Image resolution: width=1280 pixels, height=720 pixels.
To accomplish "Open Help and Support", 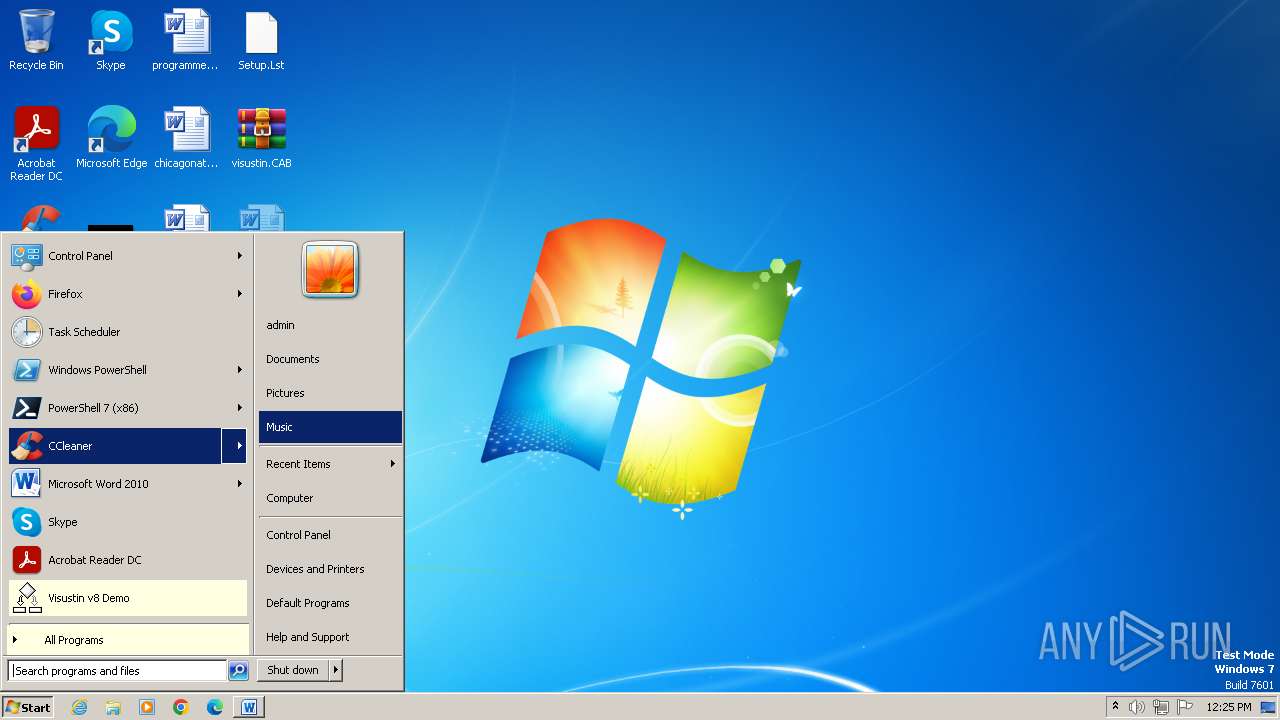I will click(330, 637).
